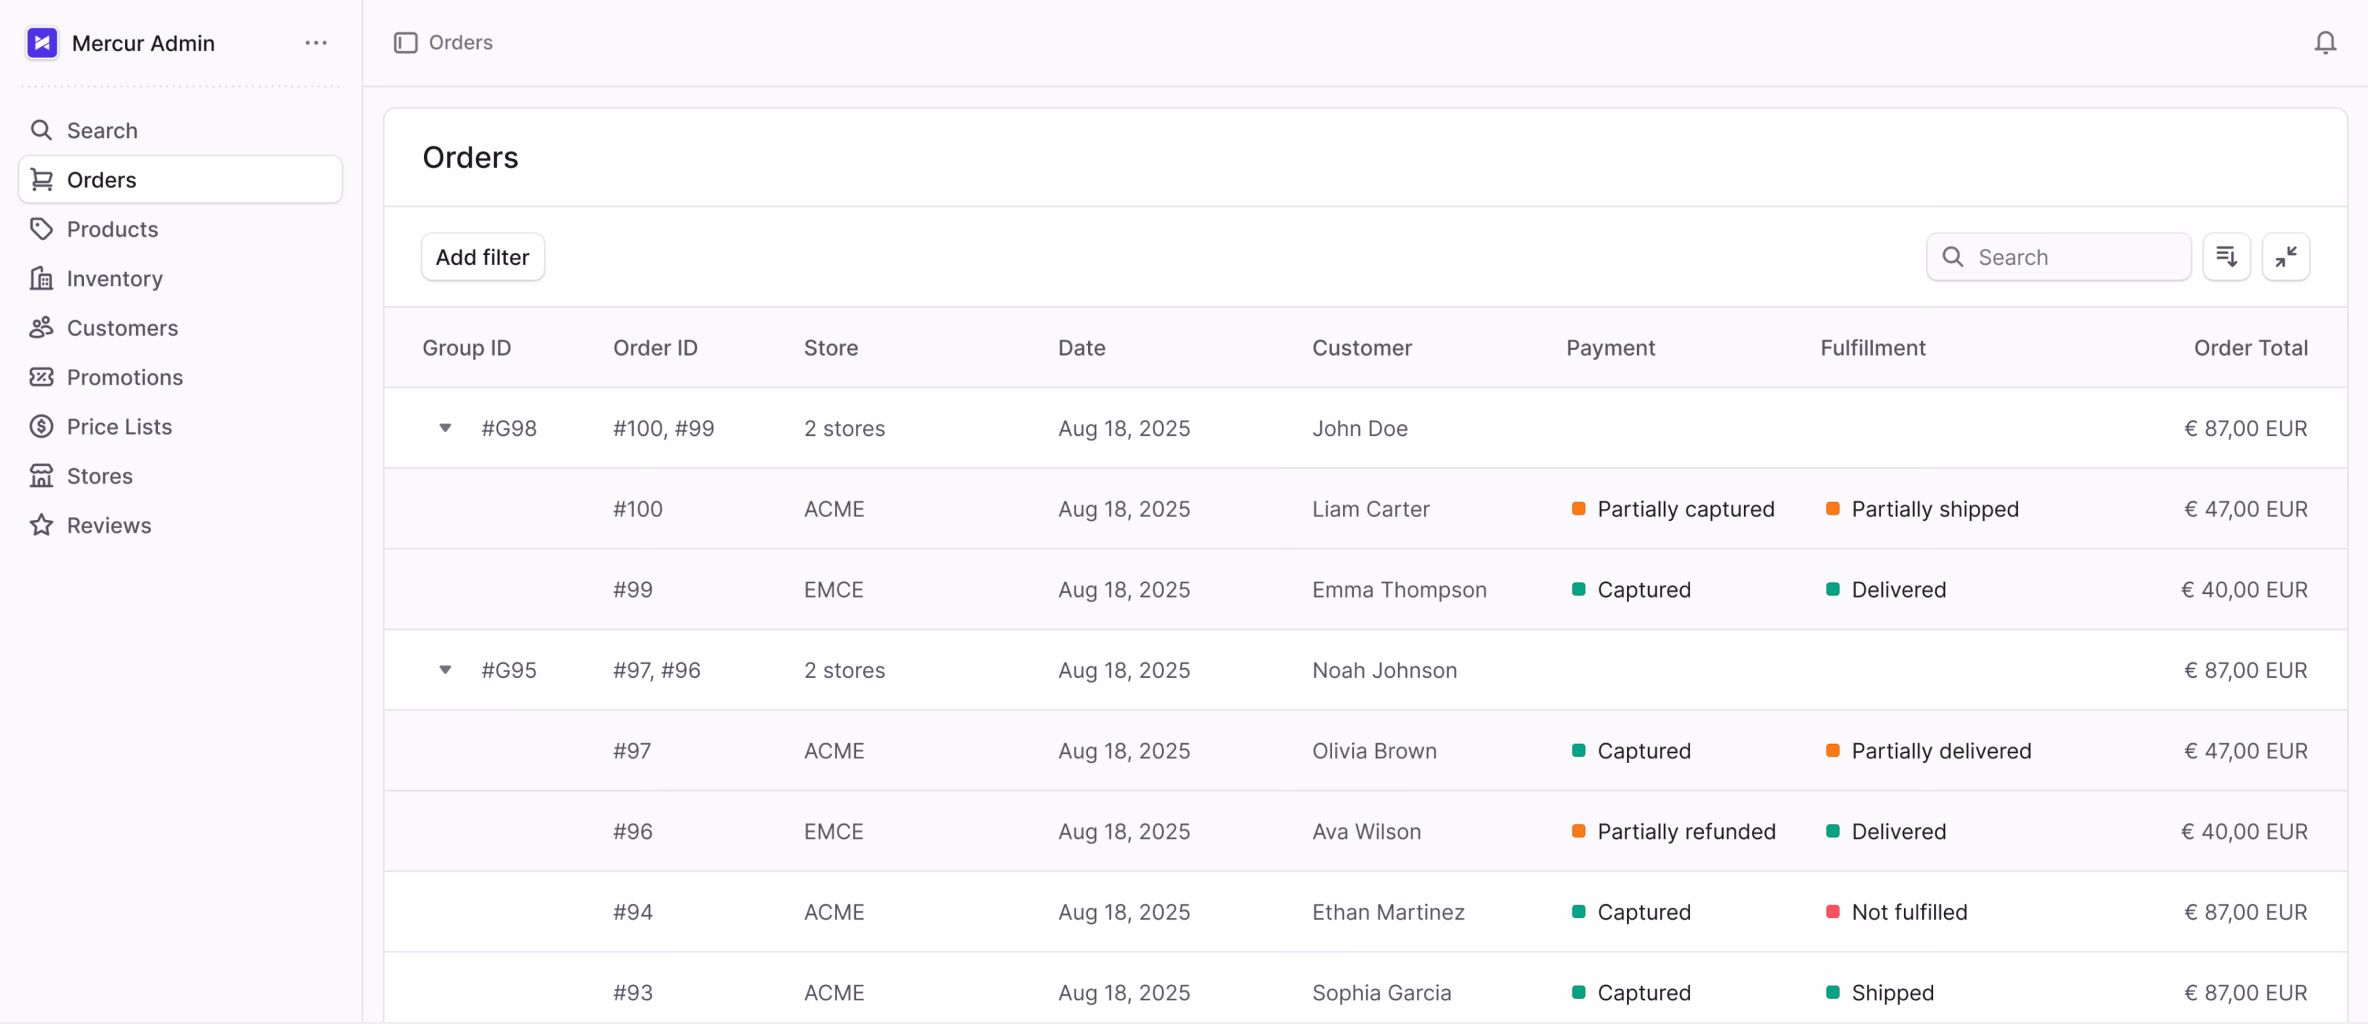The width and height of the screenshot is (2368, 1024).
Task: Click customer Ethan Martinez
Action: pyautogui.click(x=1388, y=912)
